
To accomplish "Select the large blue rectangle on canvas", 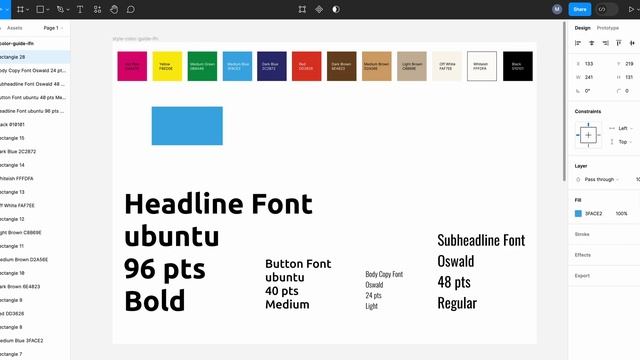I will coord(187,126).
